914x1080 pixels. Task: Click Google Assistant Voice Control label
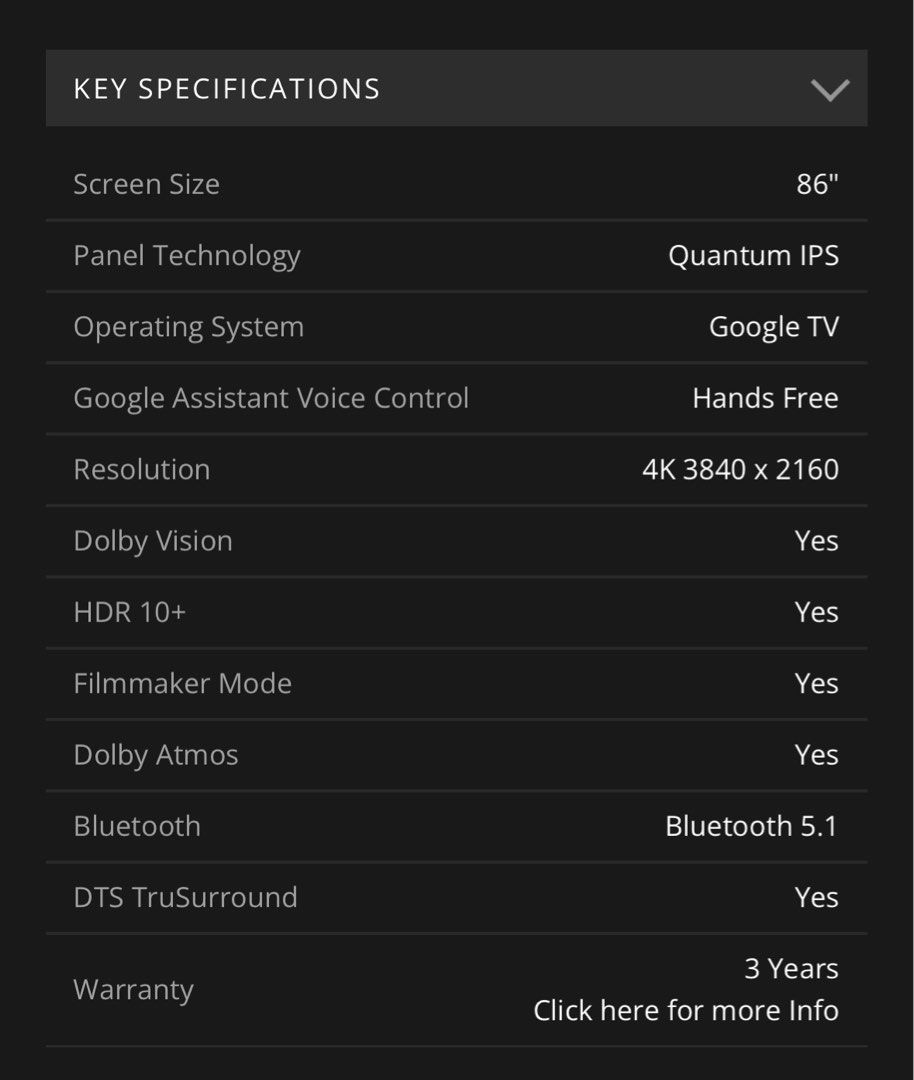271,398
